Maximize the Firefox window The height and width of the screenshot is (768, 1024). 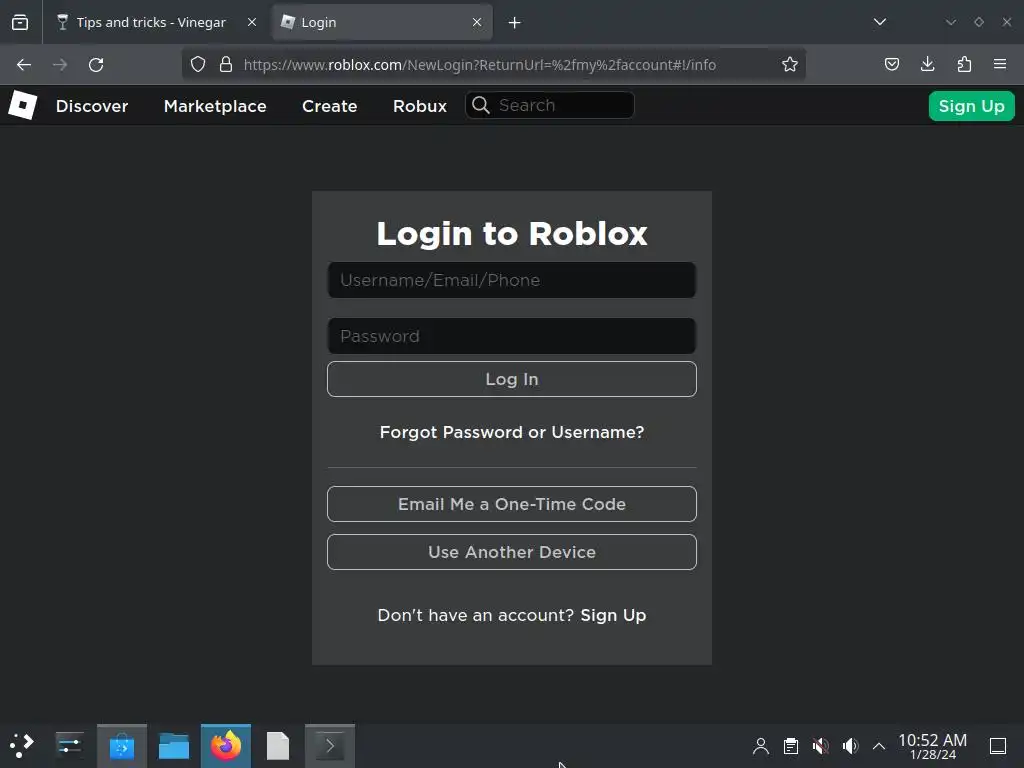[x=979, y=22]
